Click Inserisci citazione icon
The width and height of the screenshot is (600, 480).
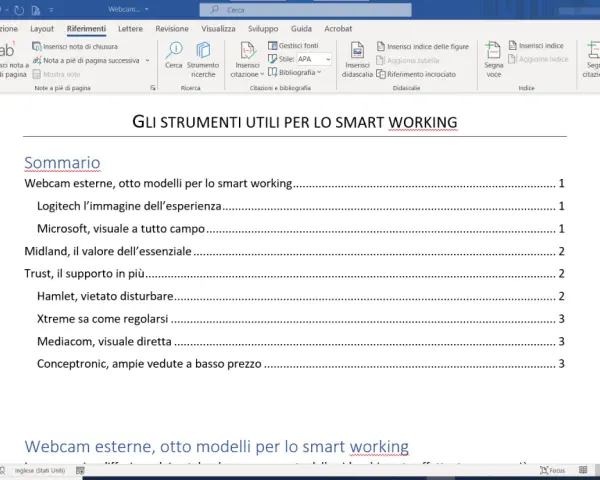pos(248,51)
